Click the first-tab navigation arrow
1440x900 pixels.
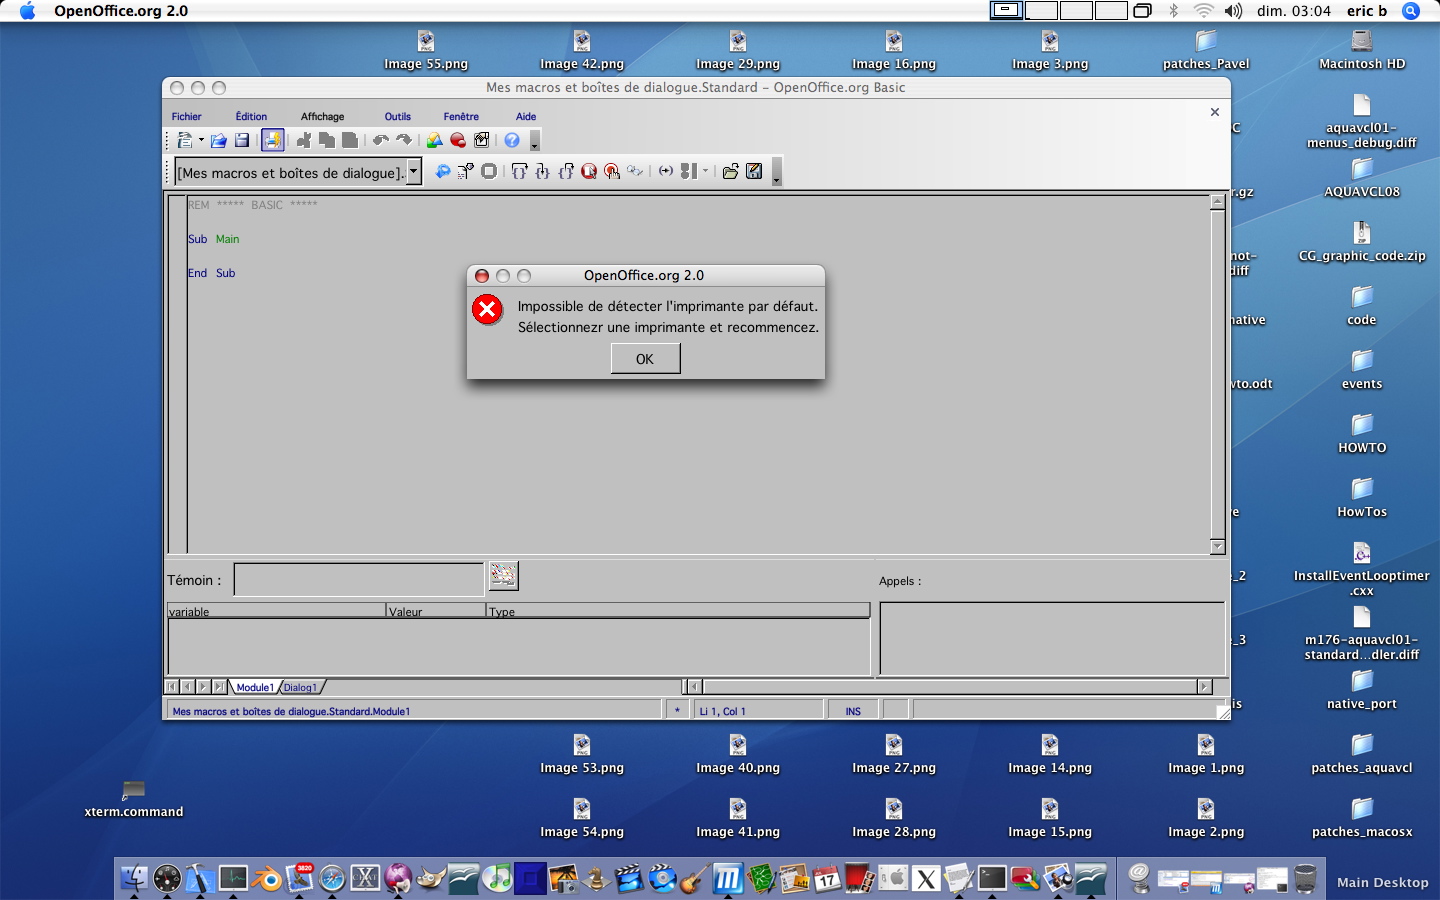(171, 687)
